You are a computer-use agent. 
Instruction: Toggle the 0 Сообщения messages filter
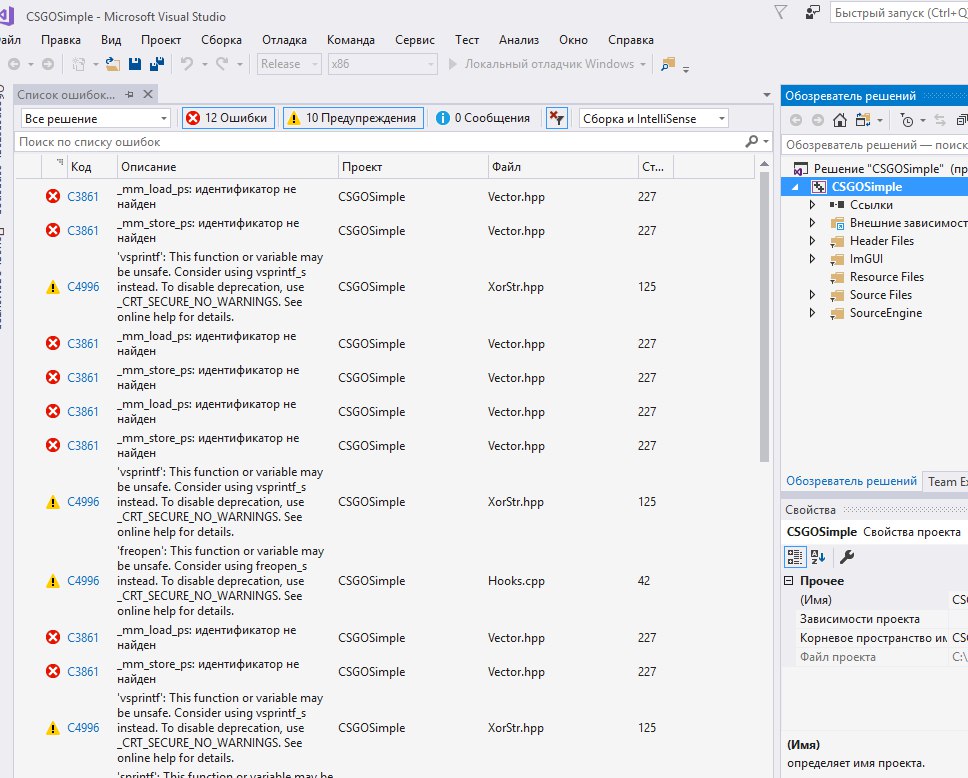click(x=482, y=118)
